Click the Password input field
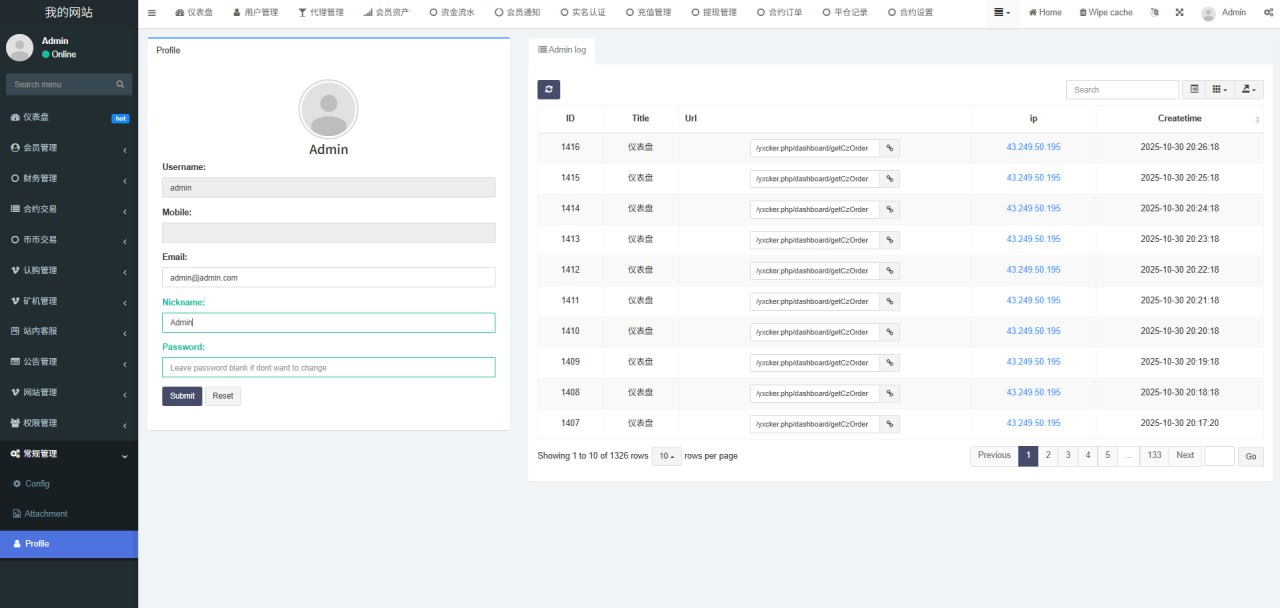The width and height of the screenshot is (1280, 608). click(328, 368)
